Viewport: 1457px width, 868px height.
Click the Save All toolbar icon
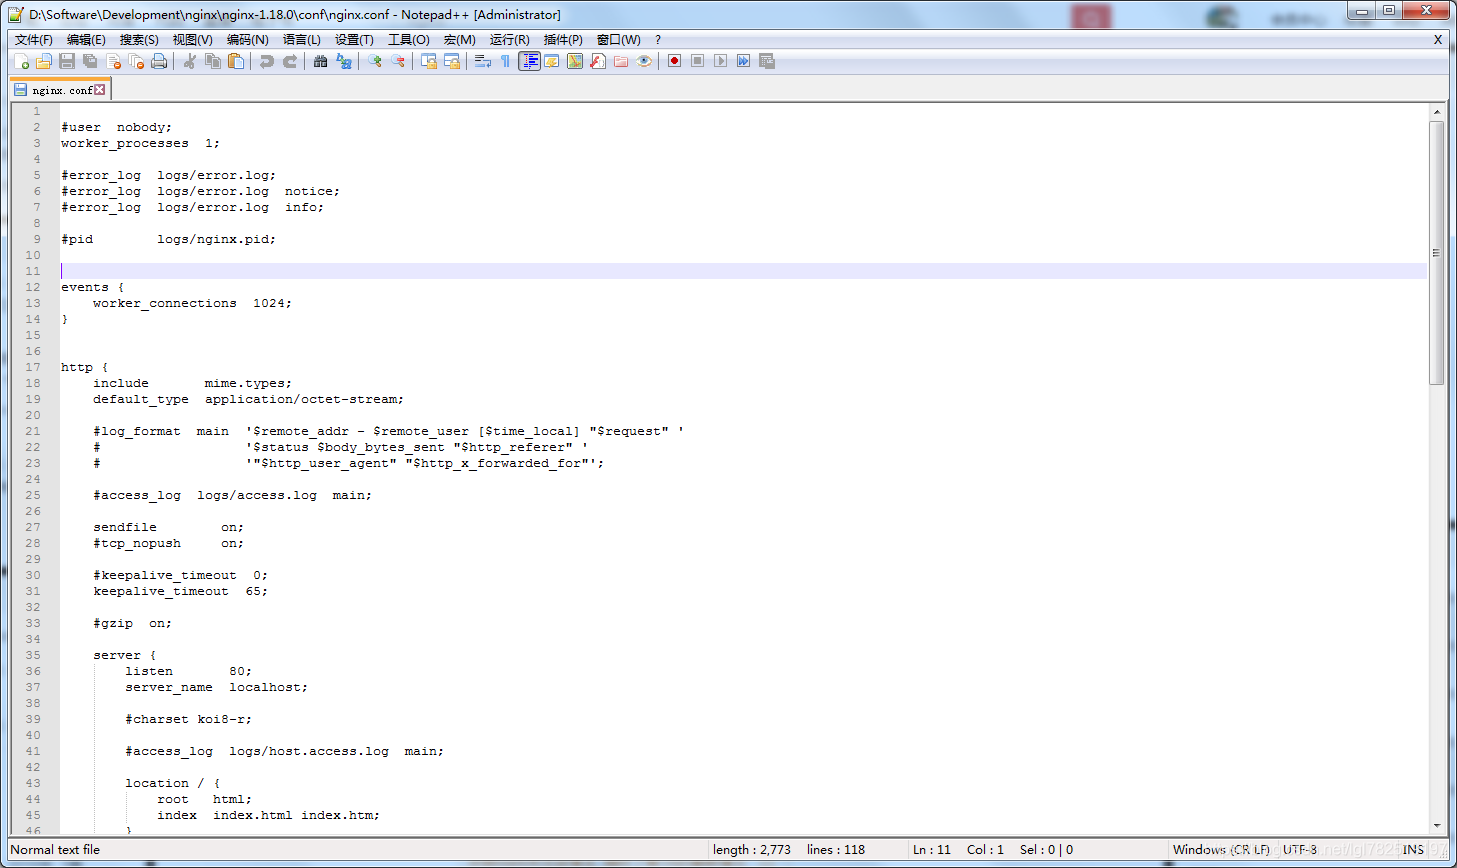click(90, 61)
